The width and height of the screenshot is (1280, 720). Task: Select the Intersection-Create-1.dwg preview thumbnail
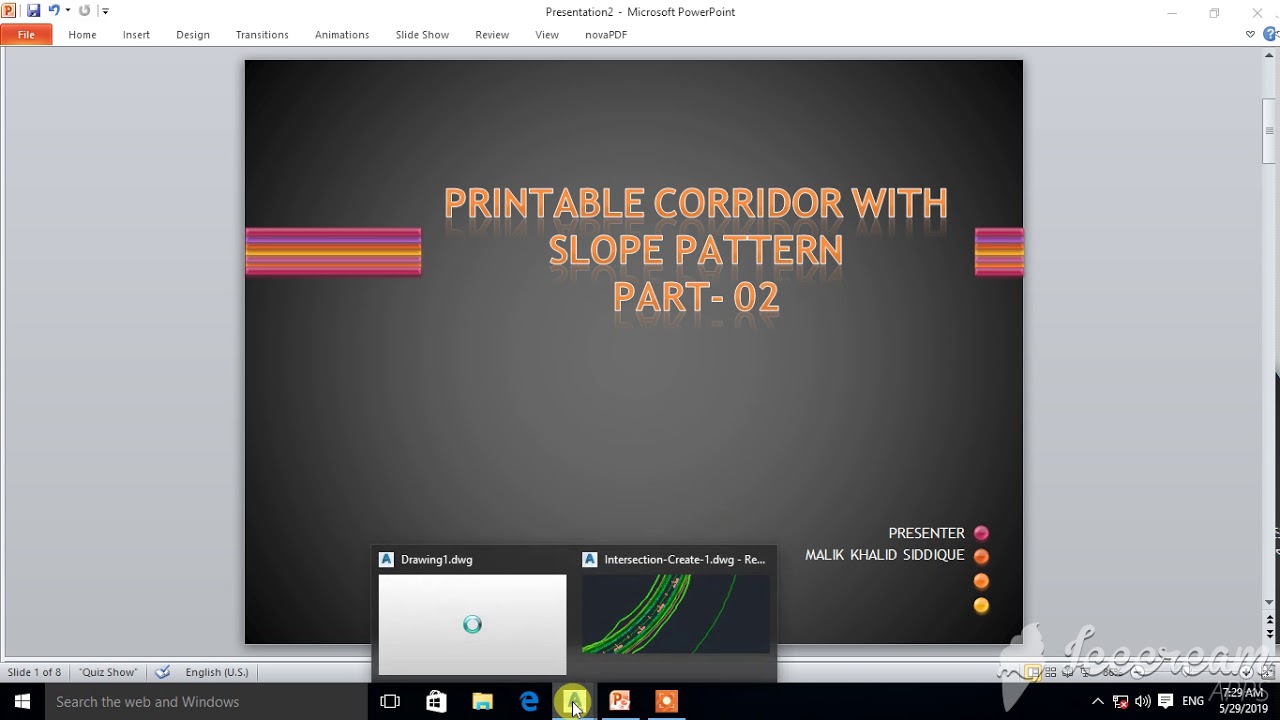pos(676,614)
